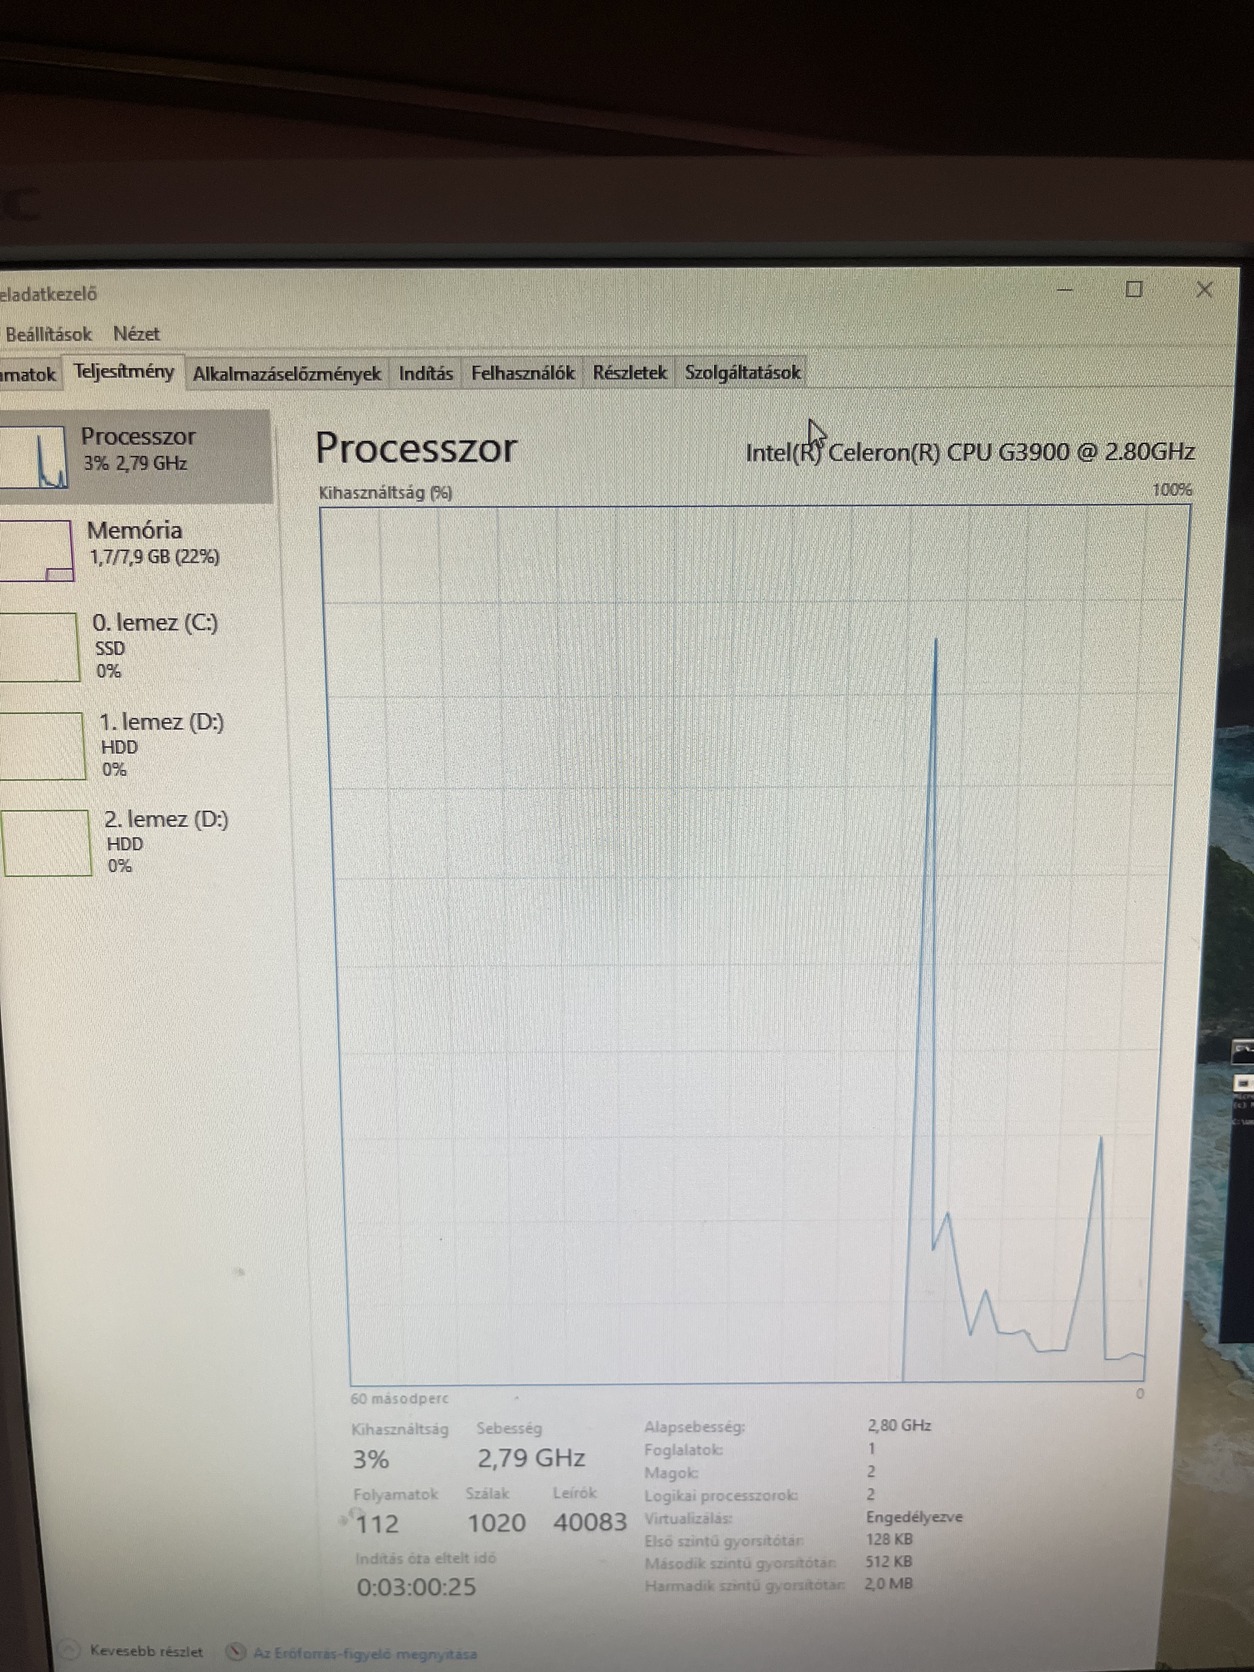Click the Logikai processzorok label
The height and width of the screenshot is (1672, 1254).
point(721,1496)
